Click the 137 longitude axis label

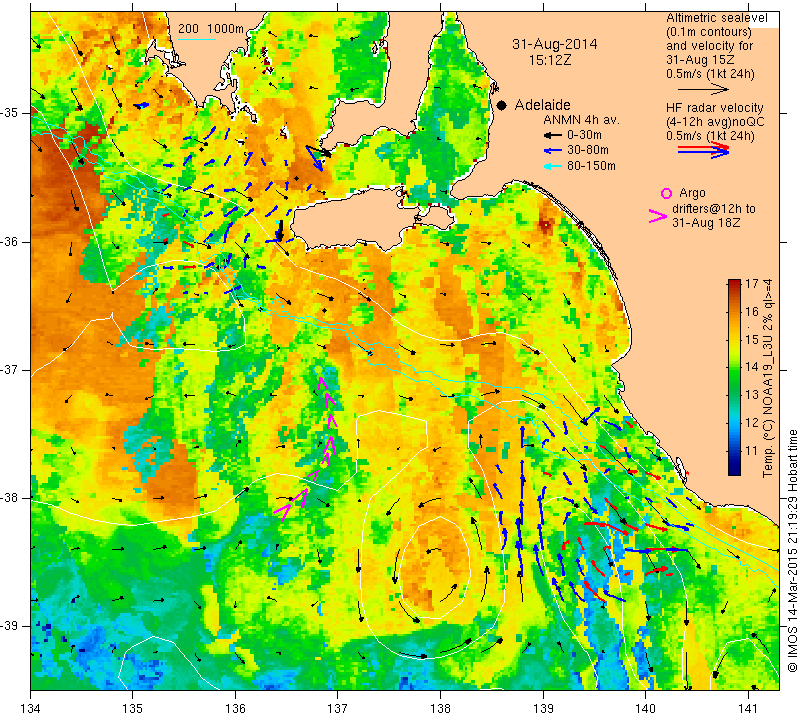tap(338, 709)
